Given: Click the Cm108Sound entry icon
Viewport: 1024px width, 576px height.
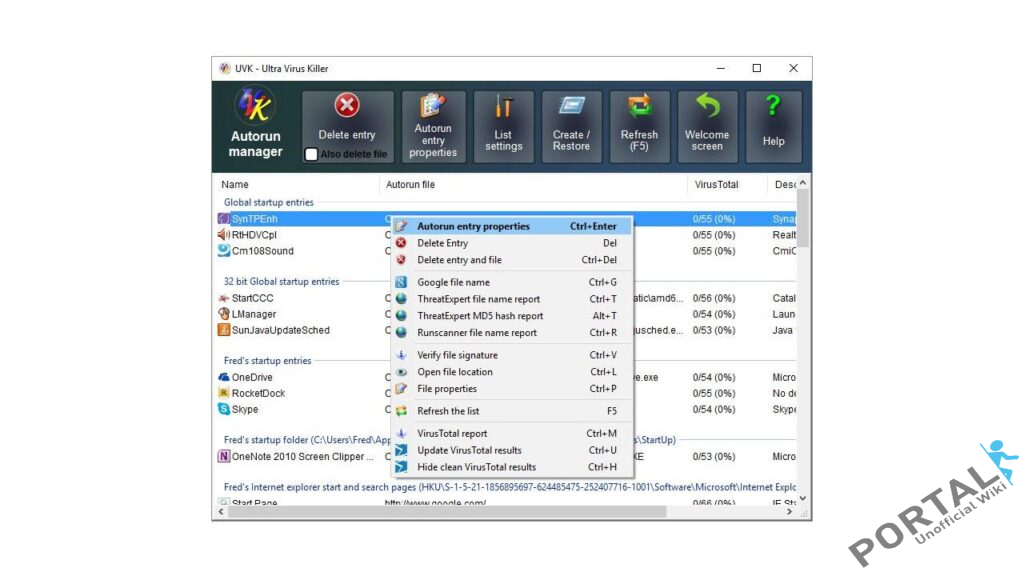Looking at the screenshot, I should pos(223,251).
